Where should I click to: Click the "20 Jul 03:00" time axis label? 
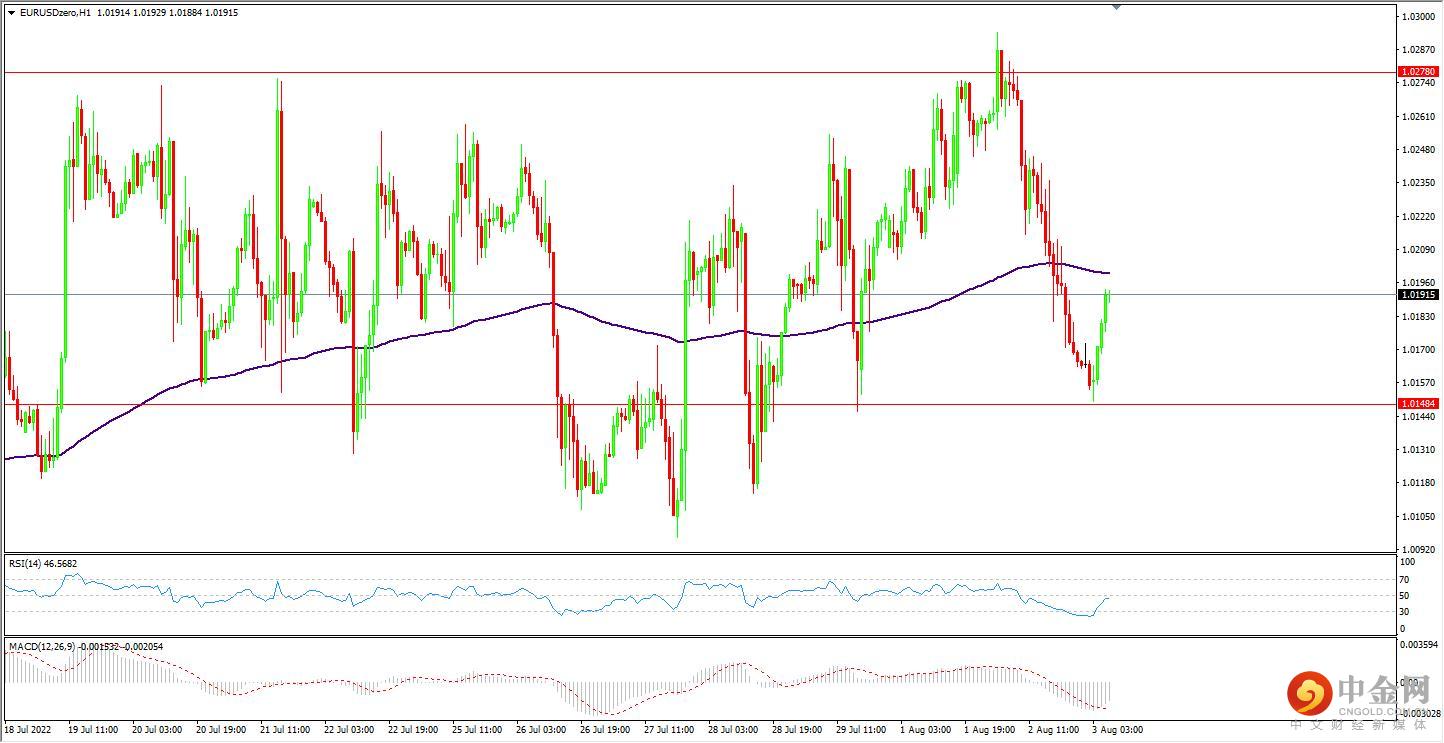tap(158, 730)
